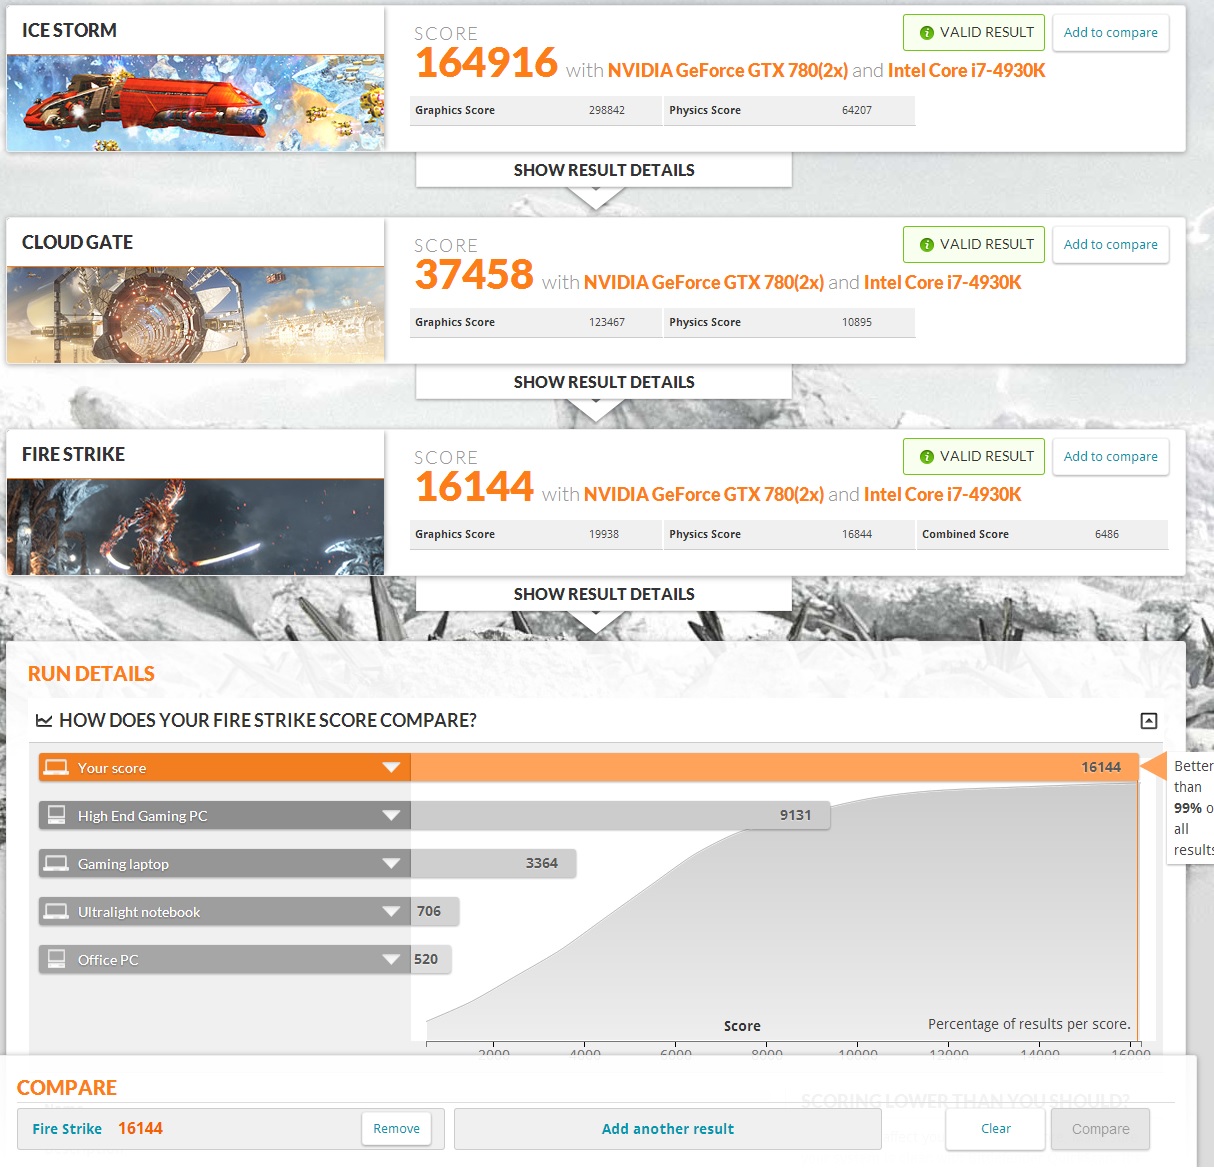Click desktop icon in High End Gaming PC row
Viewport: 1214px width, 1168px height.
point(57,814)
